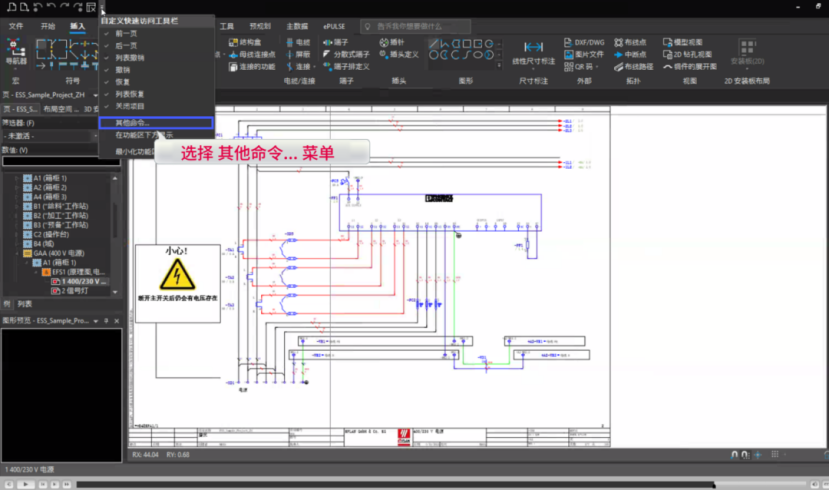Select the Linear dimension (线性尺寸标注) tool
Screen dimensions: 830x490
534,53
